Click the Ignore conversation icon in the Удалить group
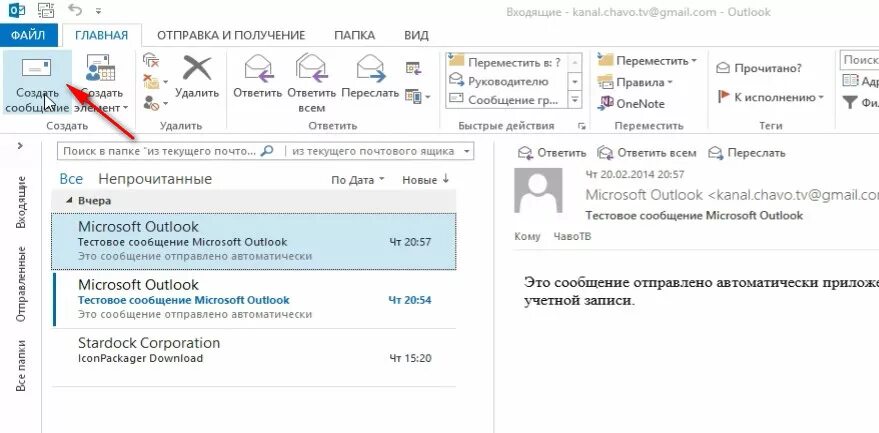This screenshot has height=433, width=879. (151, 60)
